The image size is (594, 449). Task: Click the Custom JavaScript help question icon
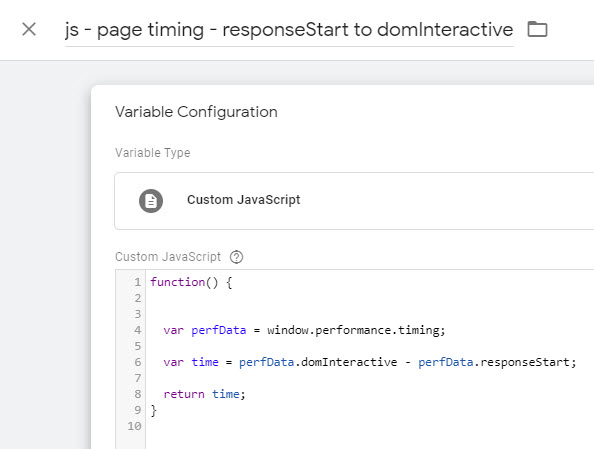click(236, 257)
